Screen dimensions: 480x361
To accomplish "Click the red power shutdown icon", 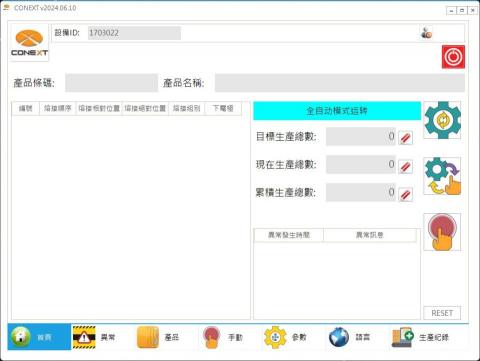I will pyautogui.click(x=453, y=57).
